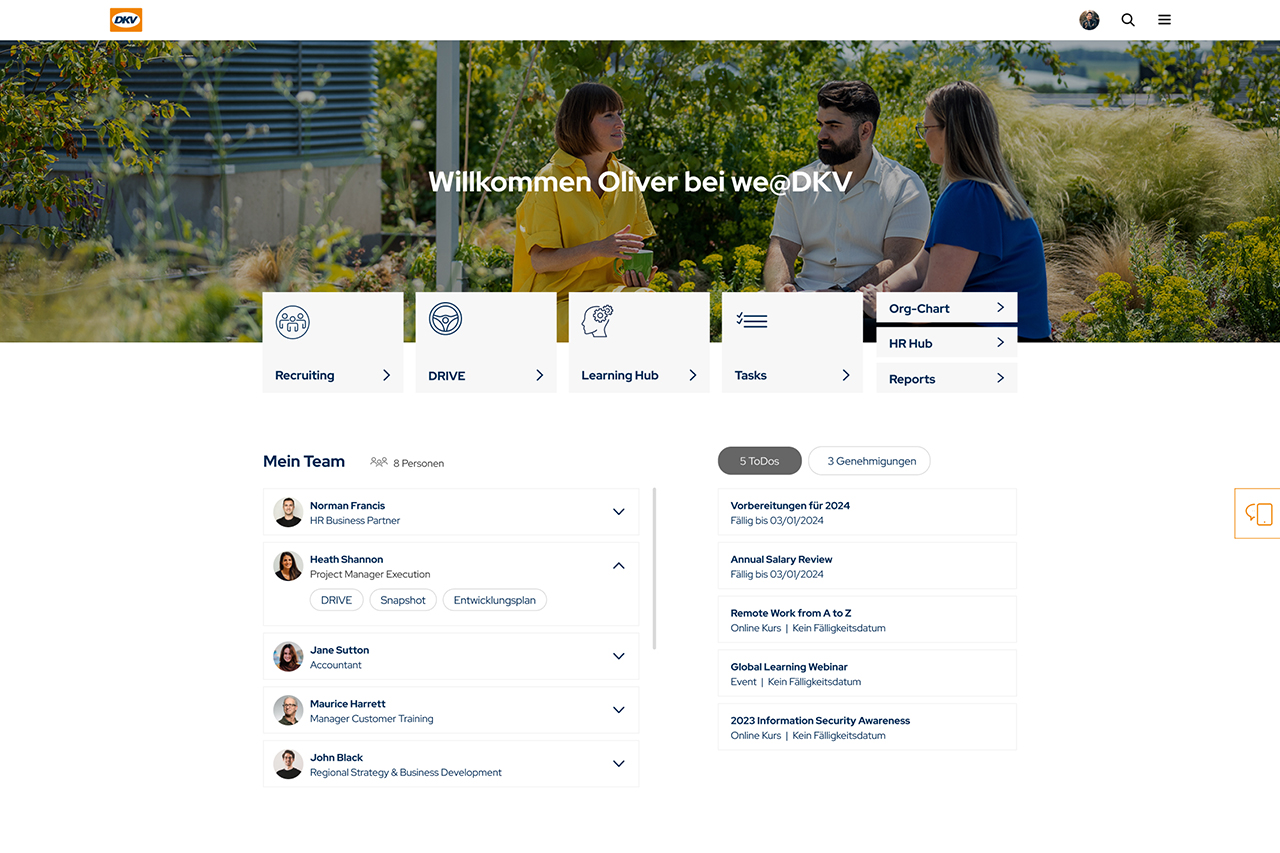Screen dimensions: 1280x853
Task: Open the hamburger menu
Action: [1164, 20]
